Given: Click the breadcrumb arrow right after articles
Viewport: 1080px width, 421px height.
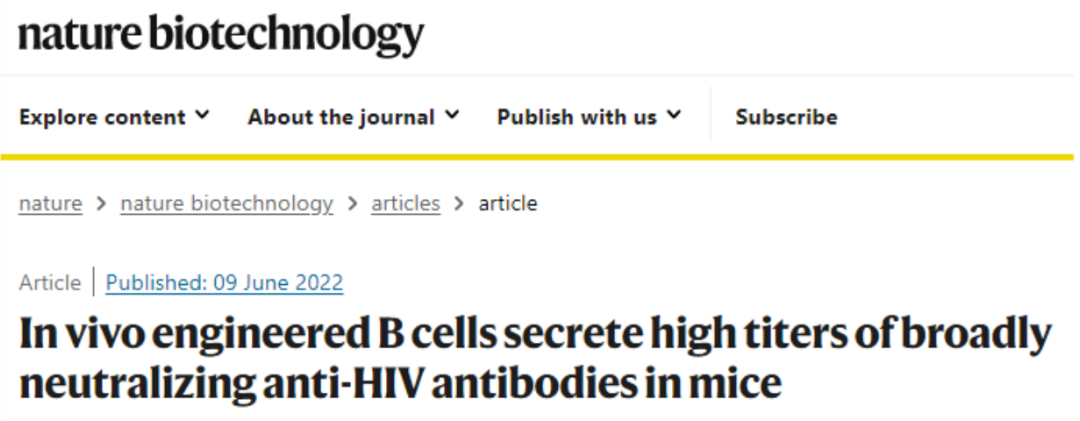Looking at the screenshot, I should (x=459, y=205).
